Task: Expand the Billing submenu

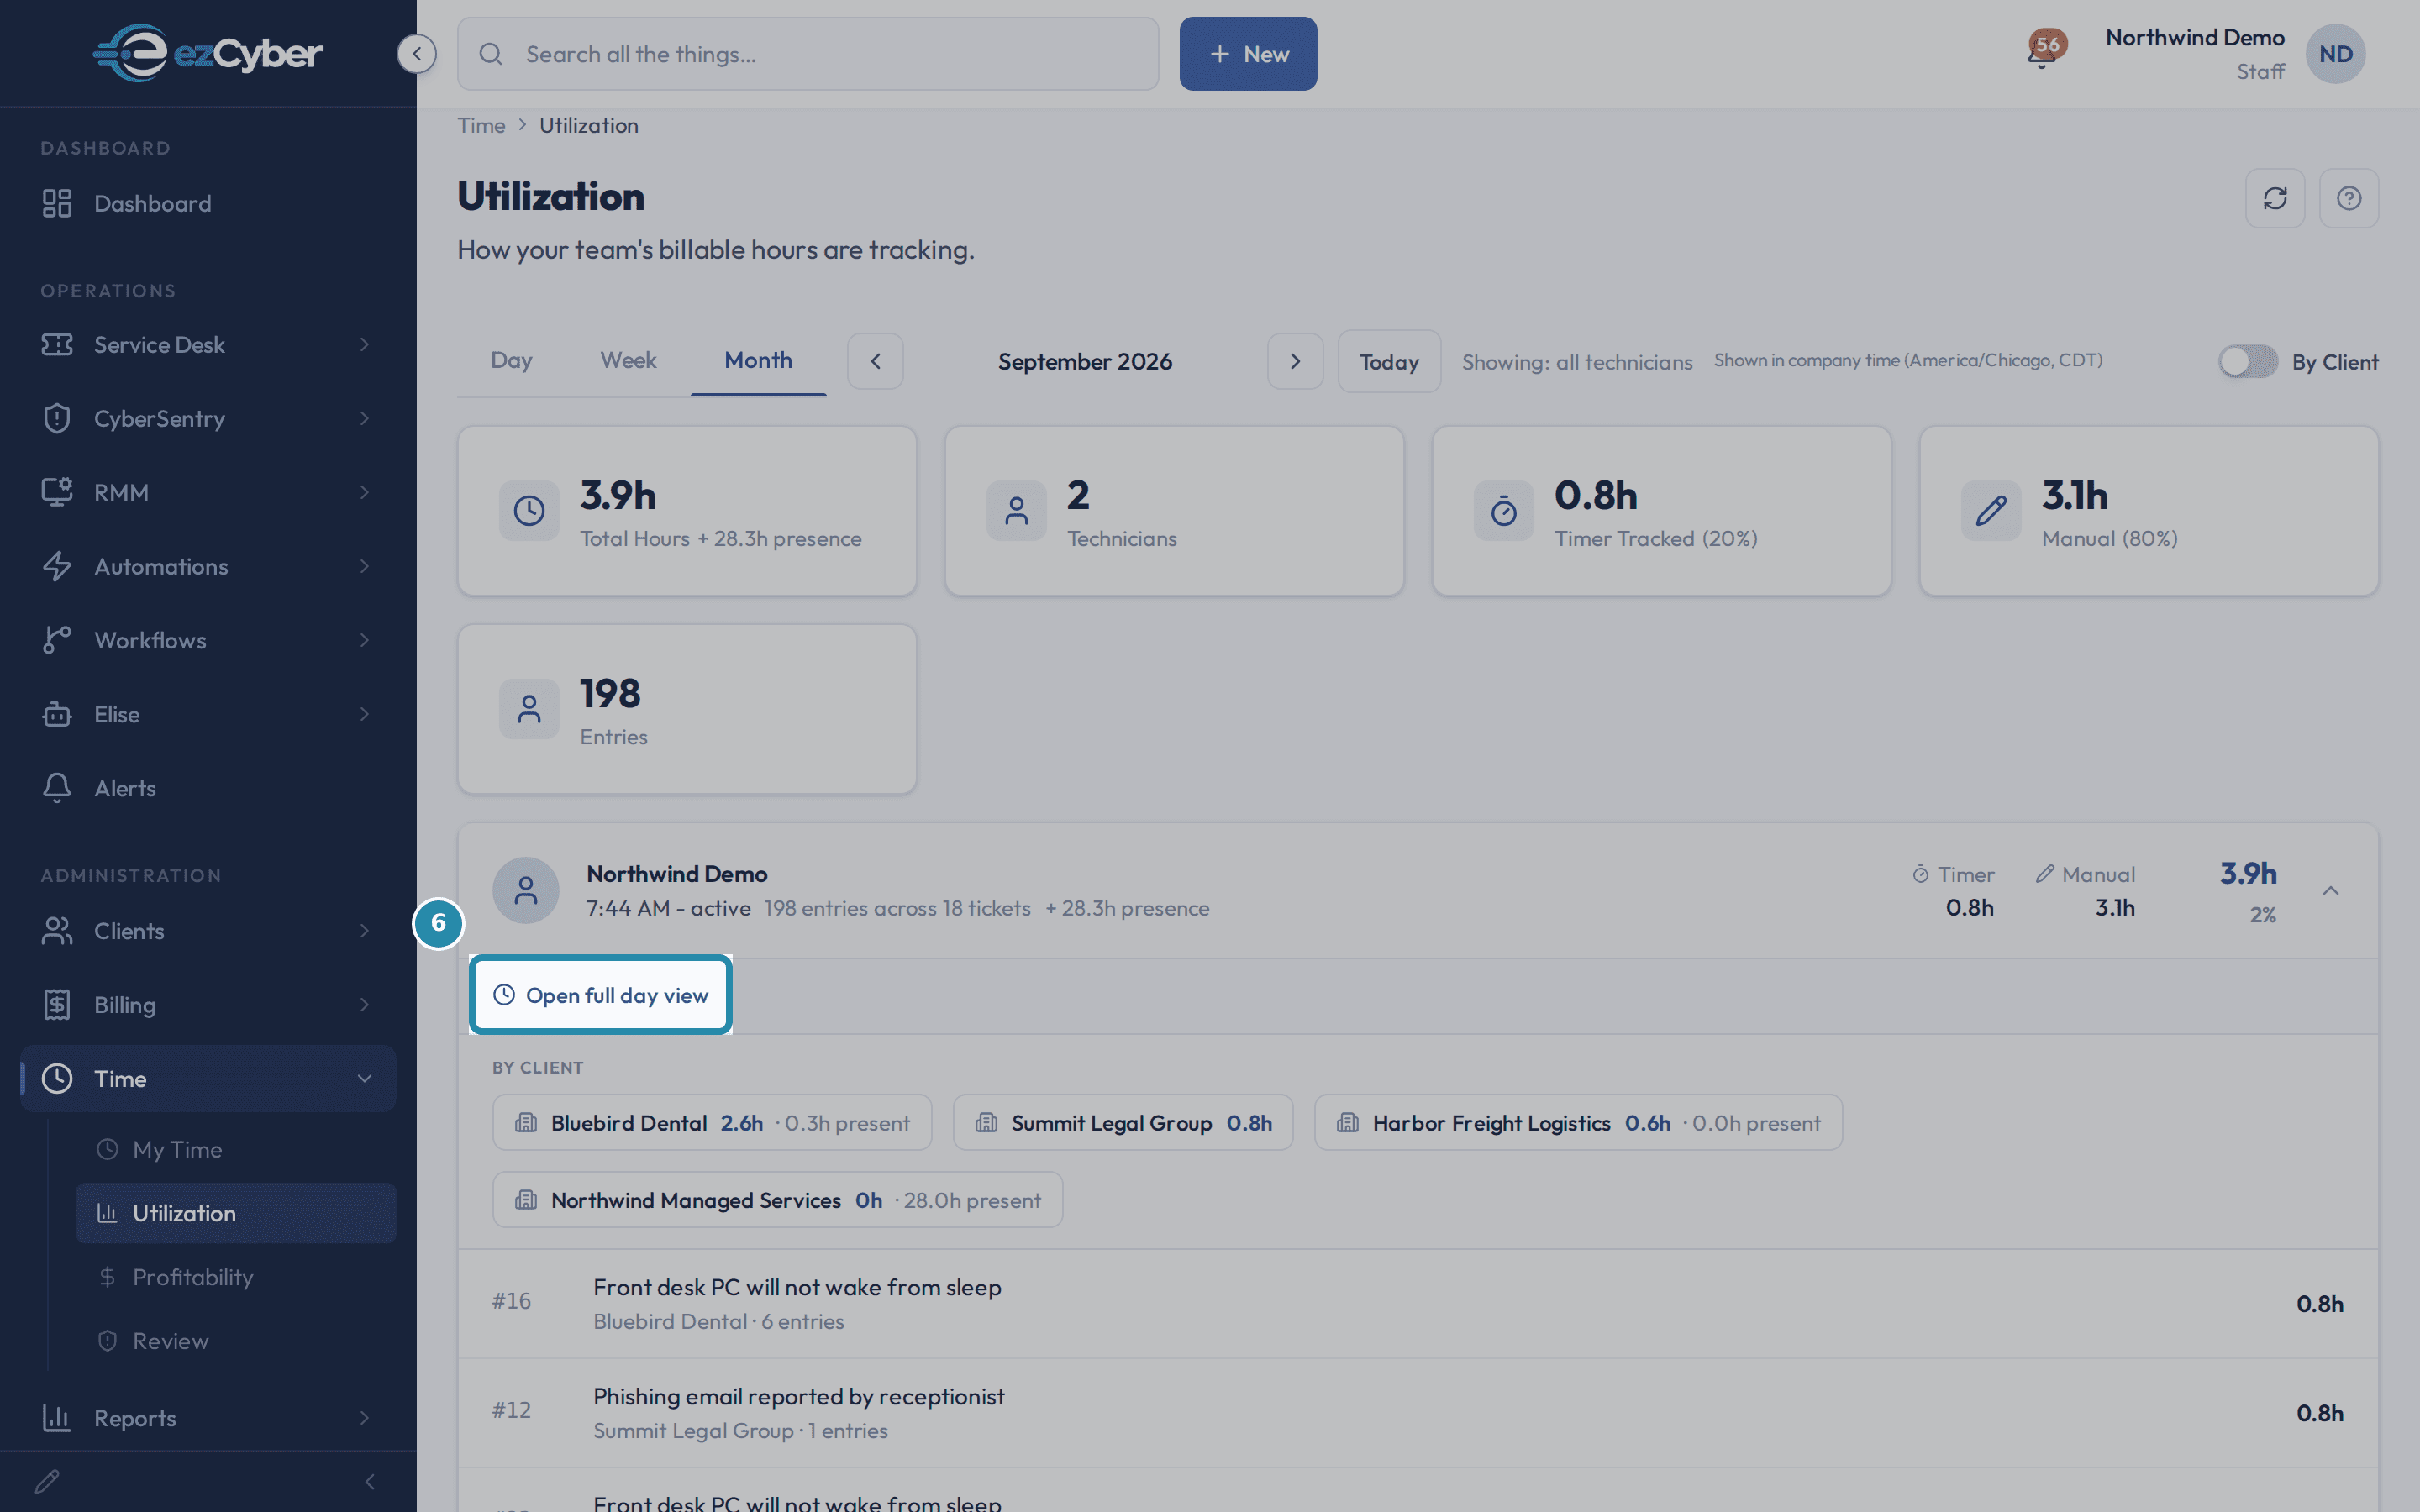Action: click(x=364, y=1005)
